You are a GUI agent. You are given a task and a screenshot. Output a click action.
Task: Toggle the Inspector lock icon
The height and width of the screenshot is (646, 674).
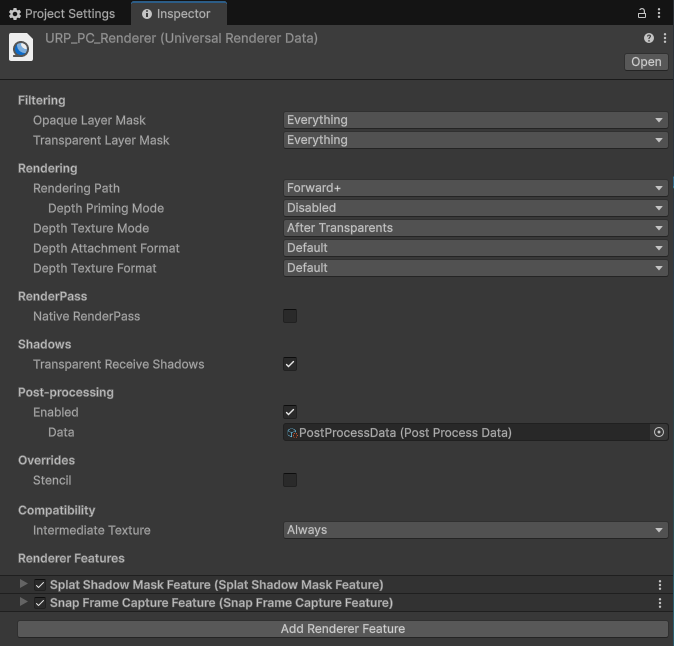[x=641, y=13]
